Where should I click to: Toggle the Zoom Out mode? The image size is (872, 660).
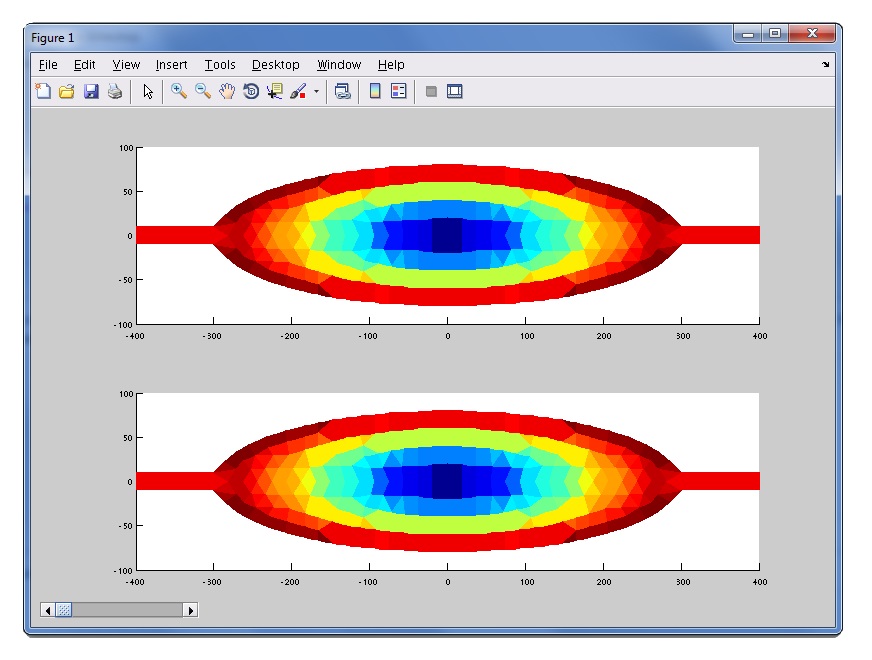(x=203, y=91)
